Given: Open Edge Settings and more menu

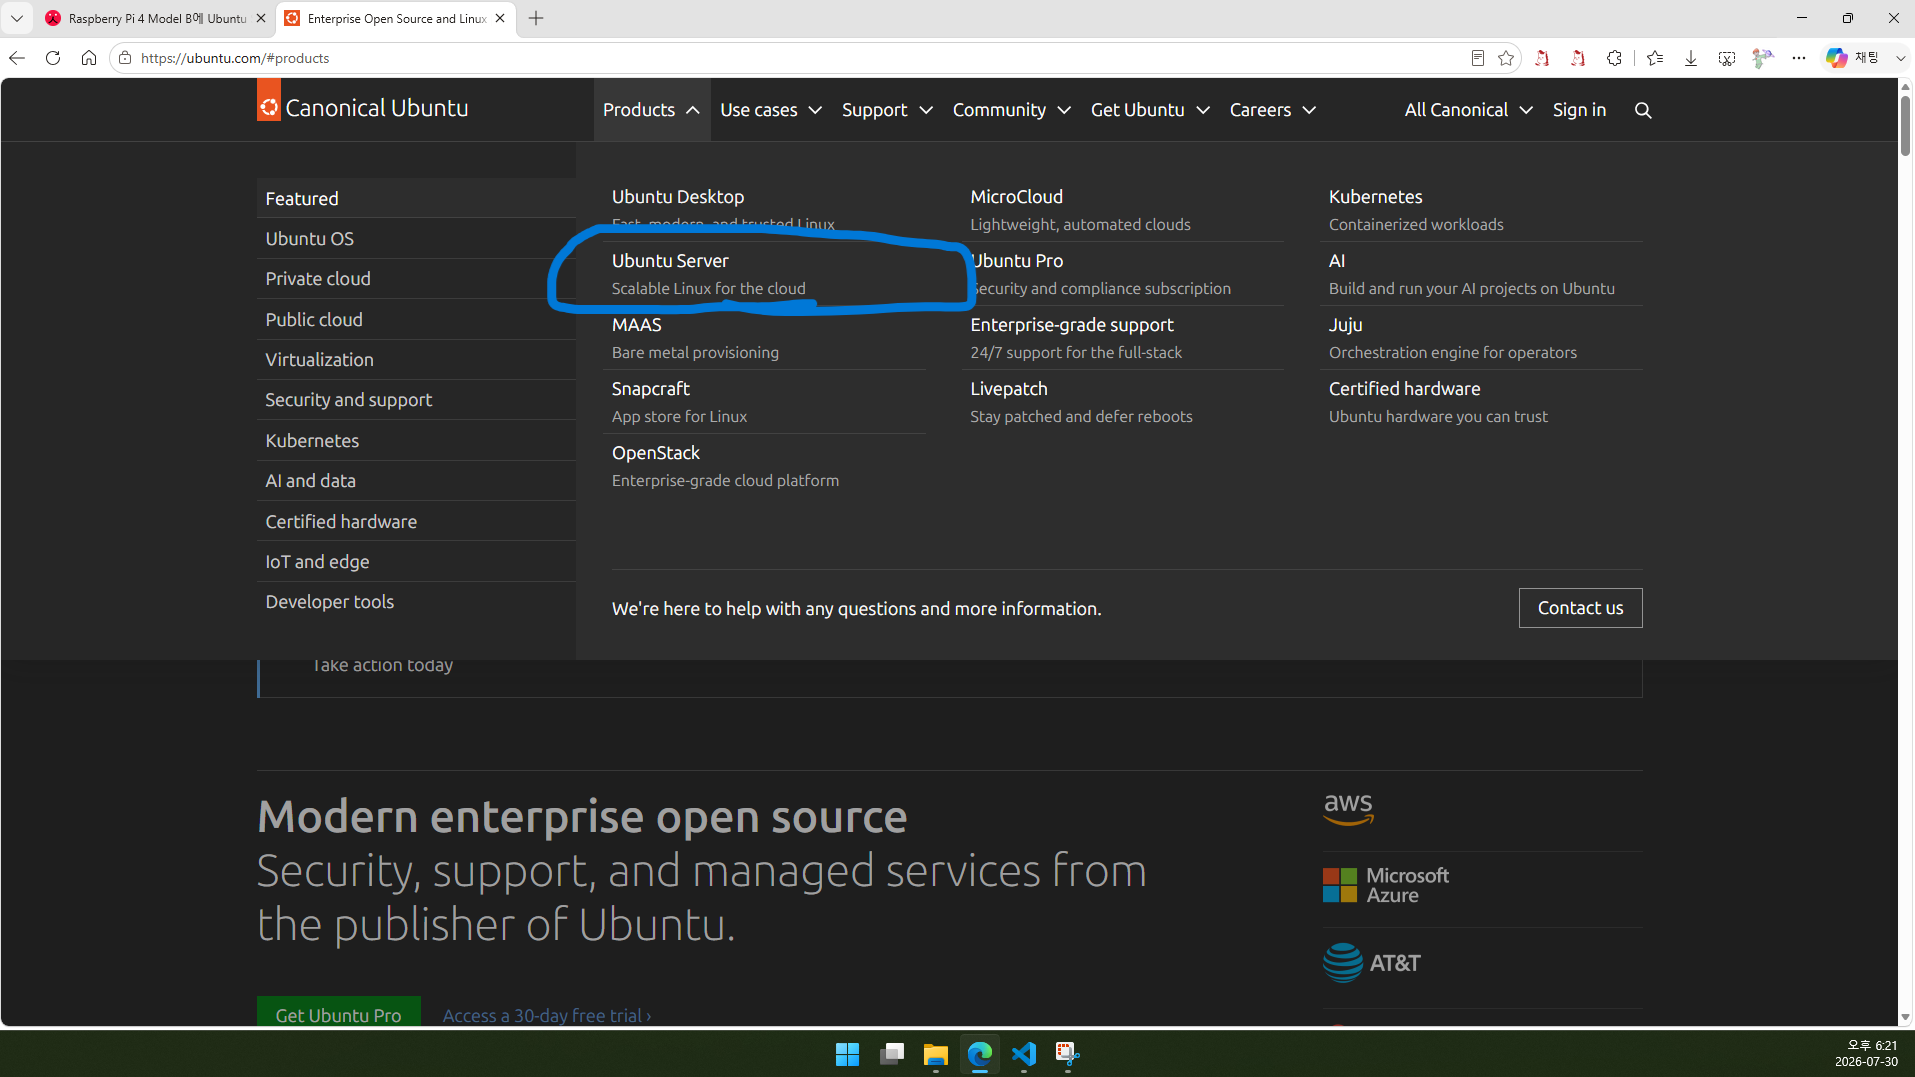Looking at the screenshot, I should pos(1799,58).
